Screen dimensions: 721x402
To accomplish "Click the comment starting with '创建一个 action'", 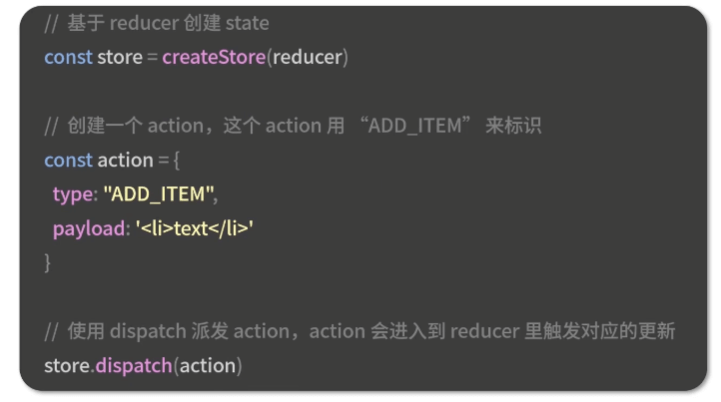I will [293, 126].
